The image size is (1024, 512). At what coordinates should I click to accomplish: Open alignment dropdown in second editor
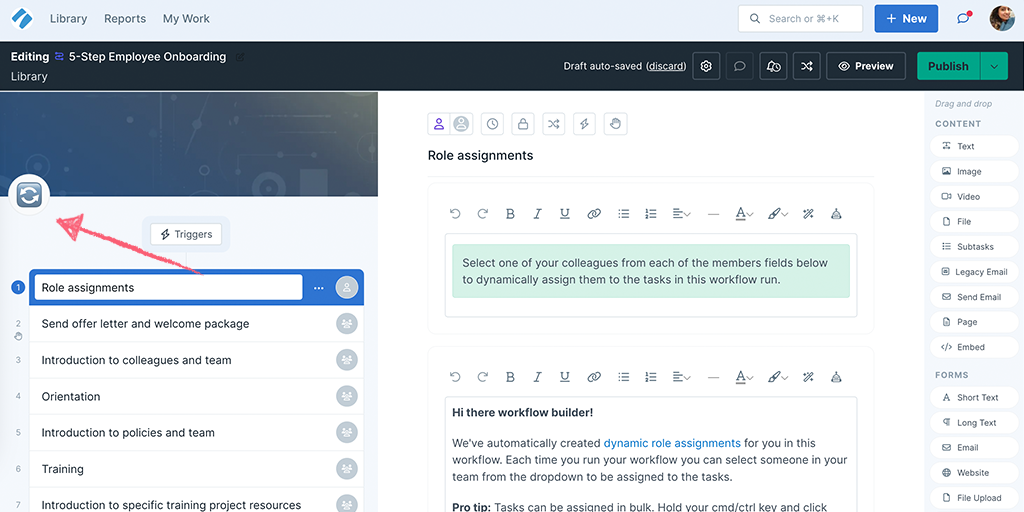click(682, 377)
